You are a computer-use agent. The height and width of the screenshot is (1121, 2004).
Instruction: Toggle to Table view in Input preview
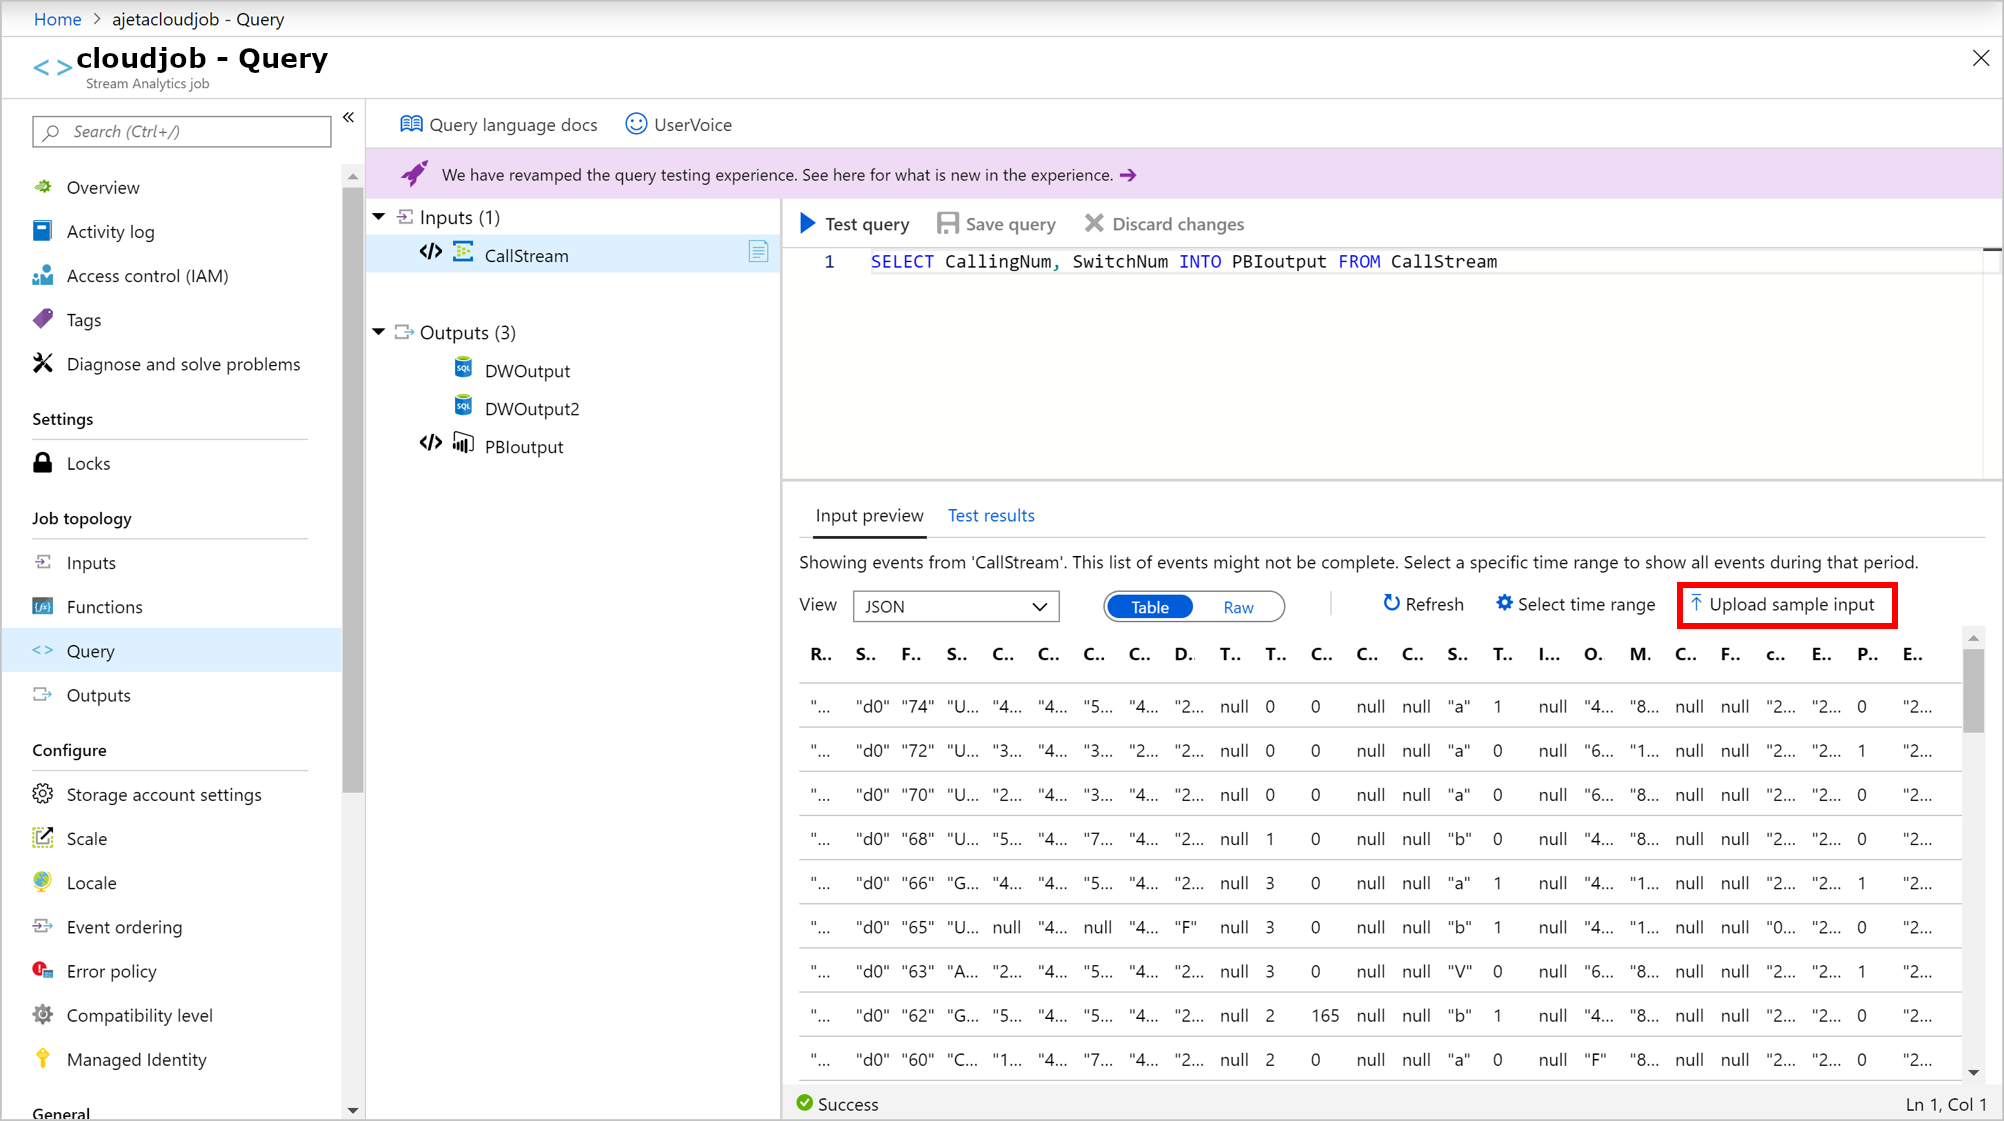click(x=1149, y=606)
